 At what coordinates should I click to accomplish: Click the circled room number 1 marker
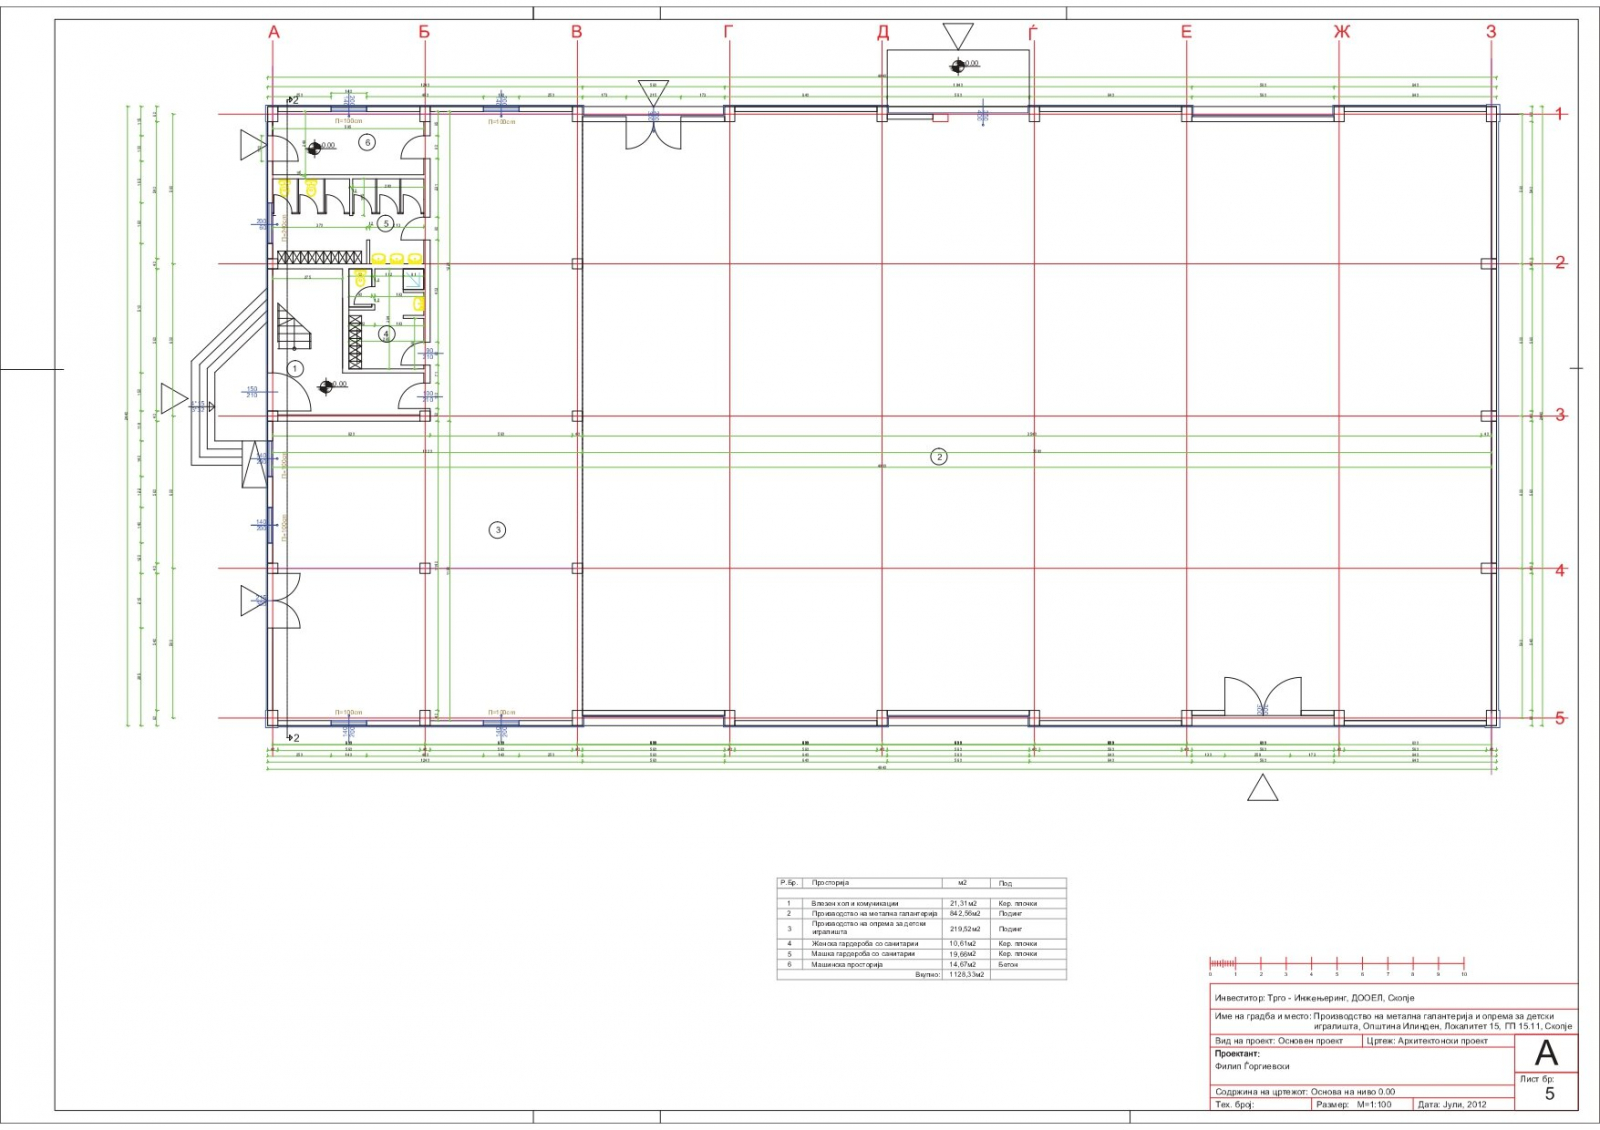295,369
